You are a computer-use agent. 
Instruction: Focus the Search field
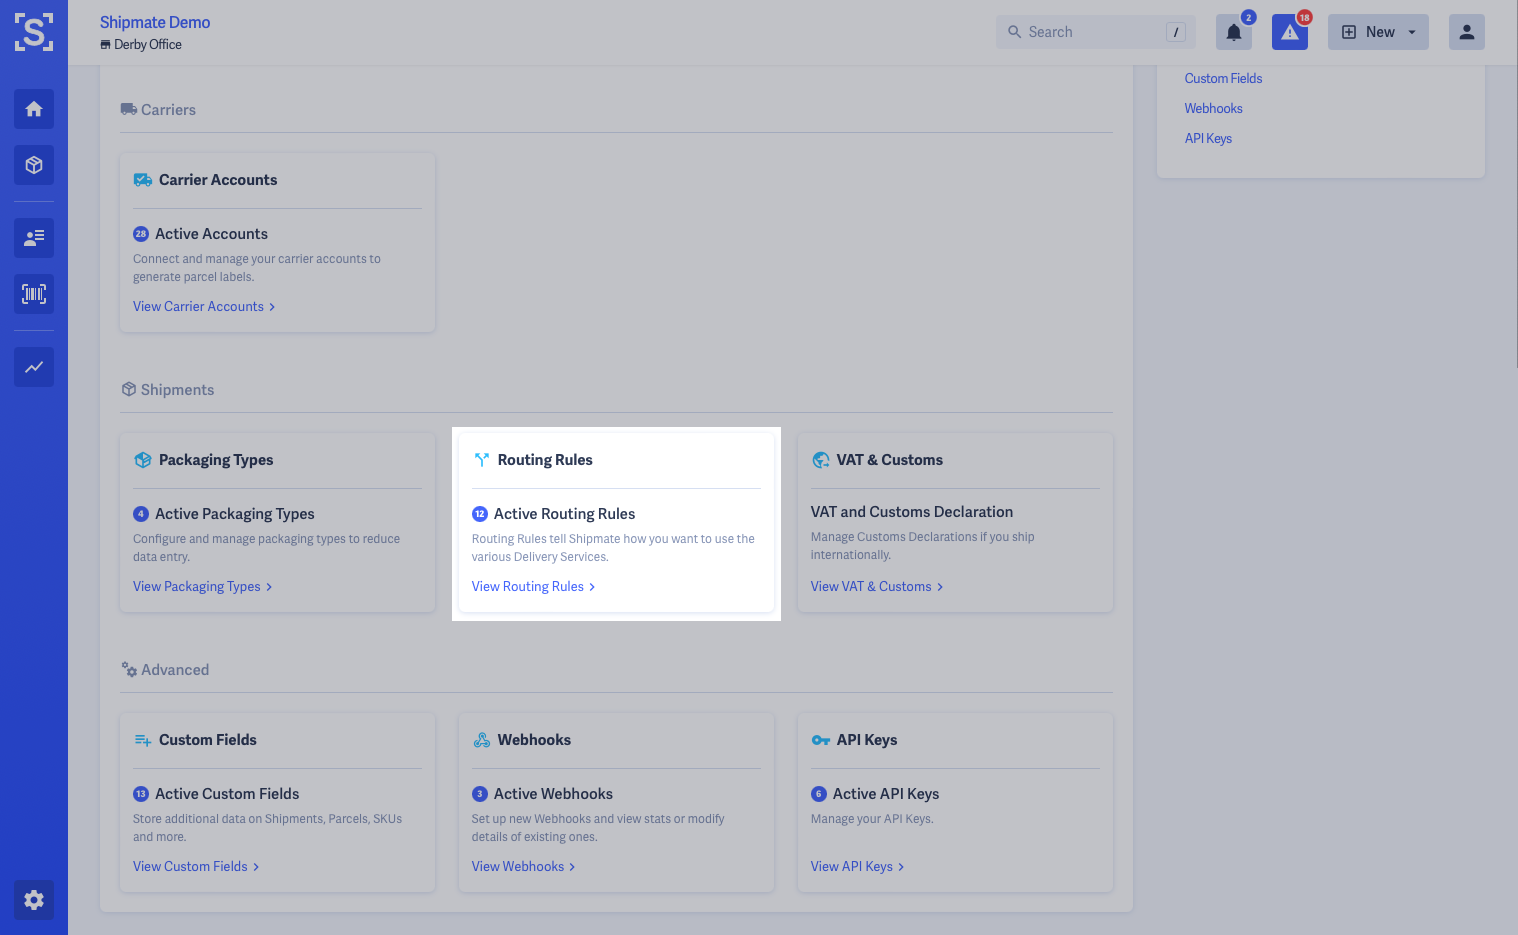1096,32
